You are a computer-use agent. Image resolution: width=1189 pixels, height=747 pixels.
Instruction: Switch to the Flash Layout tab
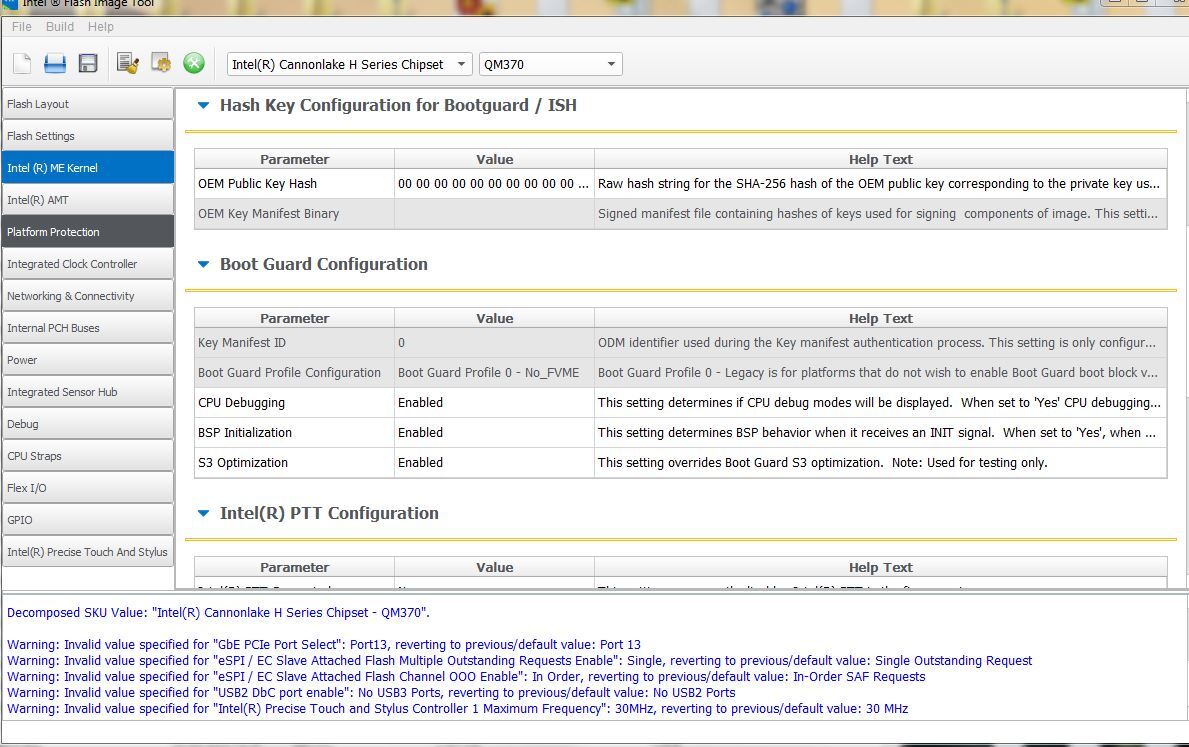[x=88, y=104]
